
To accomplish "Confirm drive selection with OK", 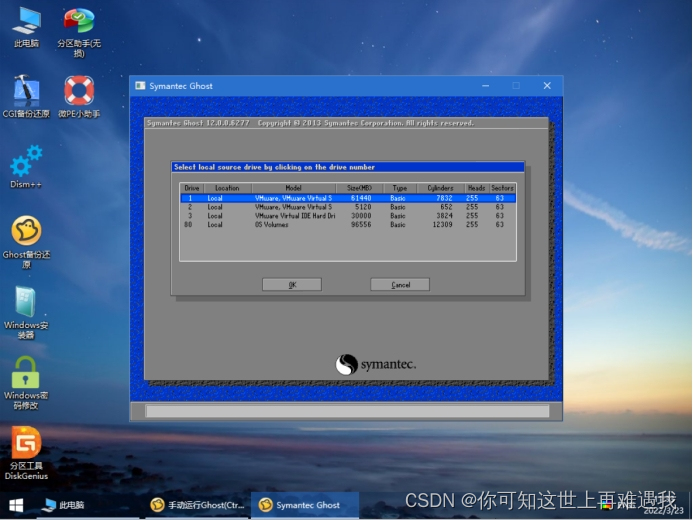I will click(292, 285).
